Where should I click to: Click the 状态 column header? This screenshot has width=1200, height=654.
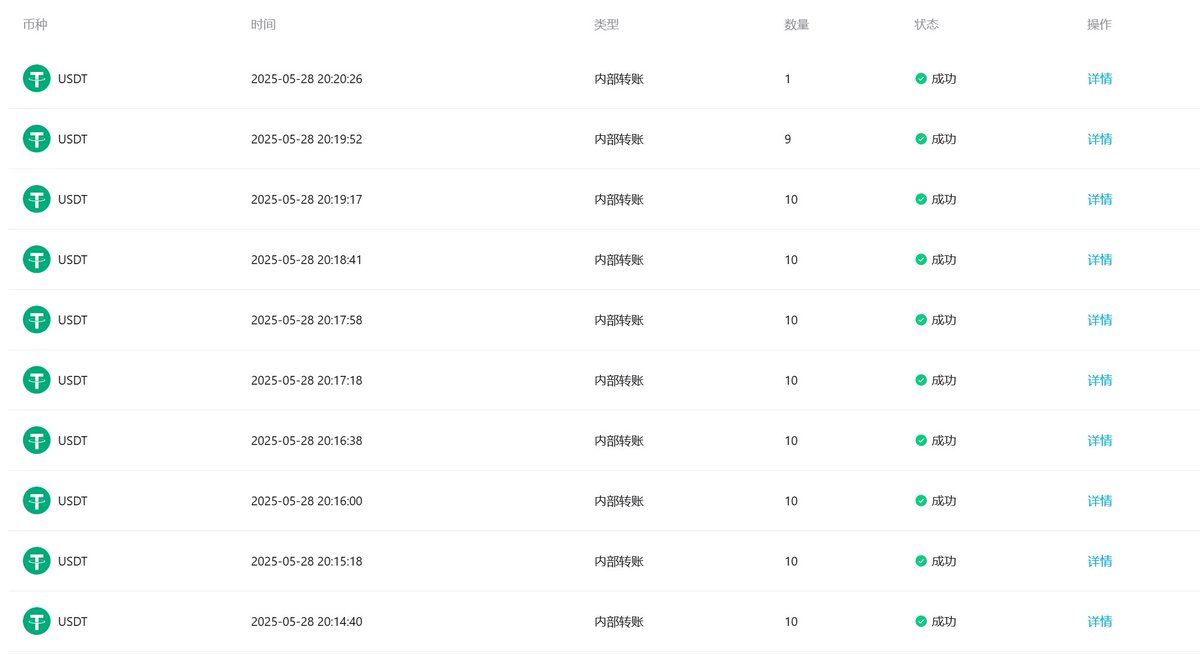[927, 24]
